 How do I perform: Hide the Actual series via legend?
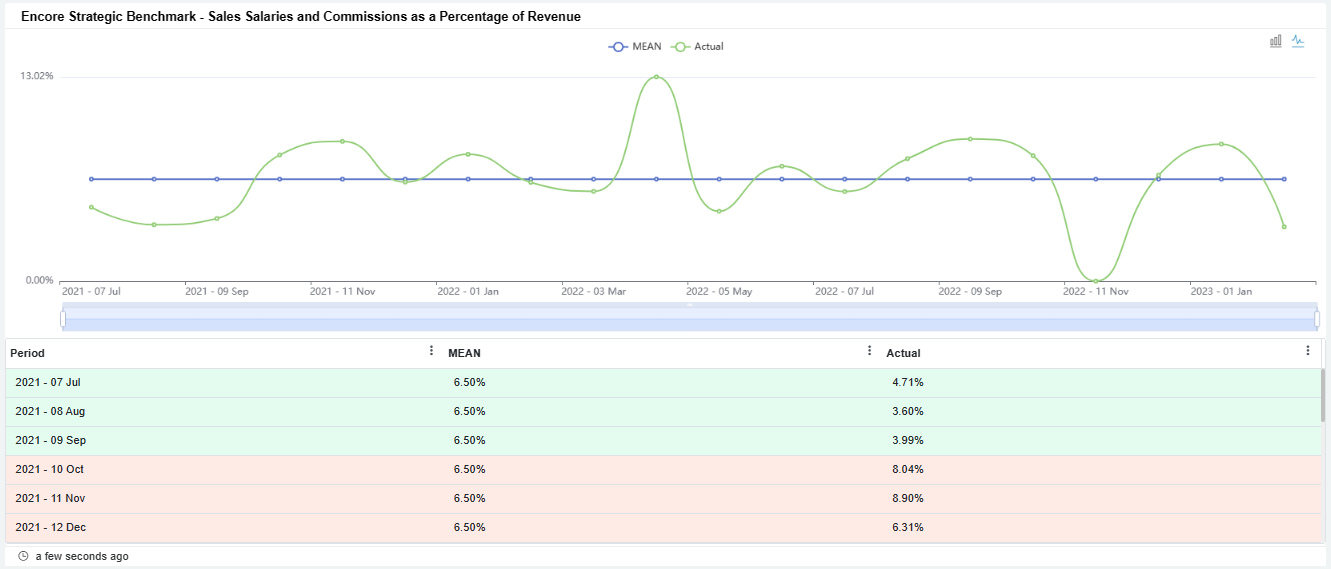click(698, 47)
